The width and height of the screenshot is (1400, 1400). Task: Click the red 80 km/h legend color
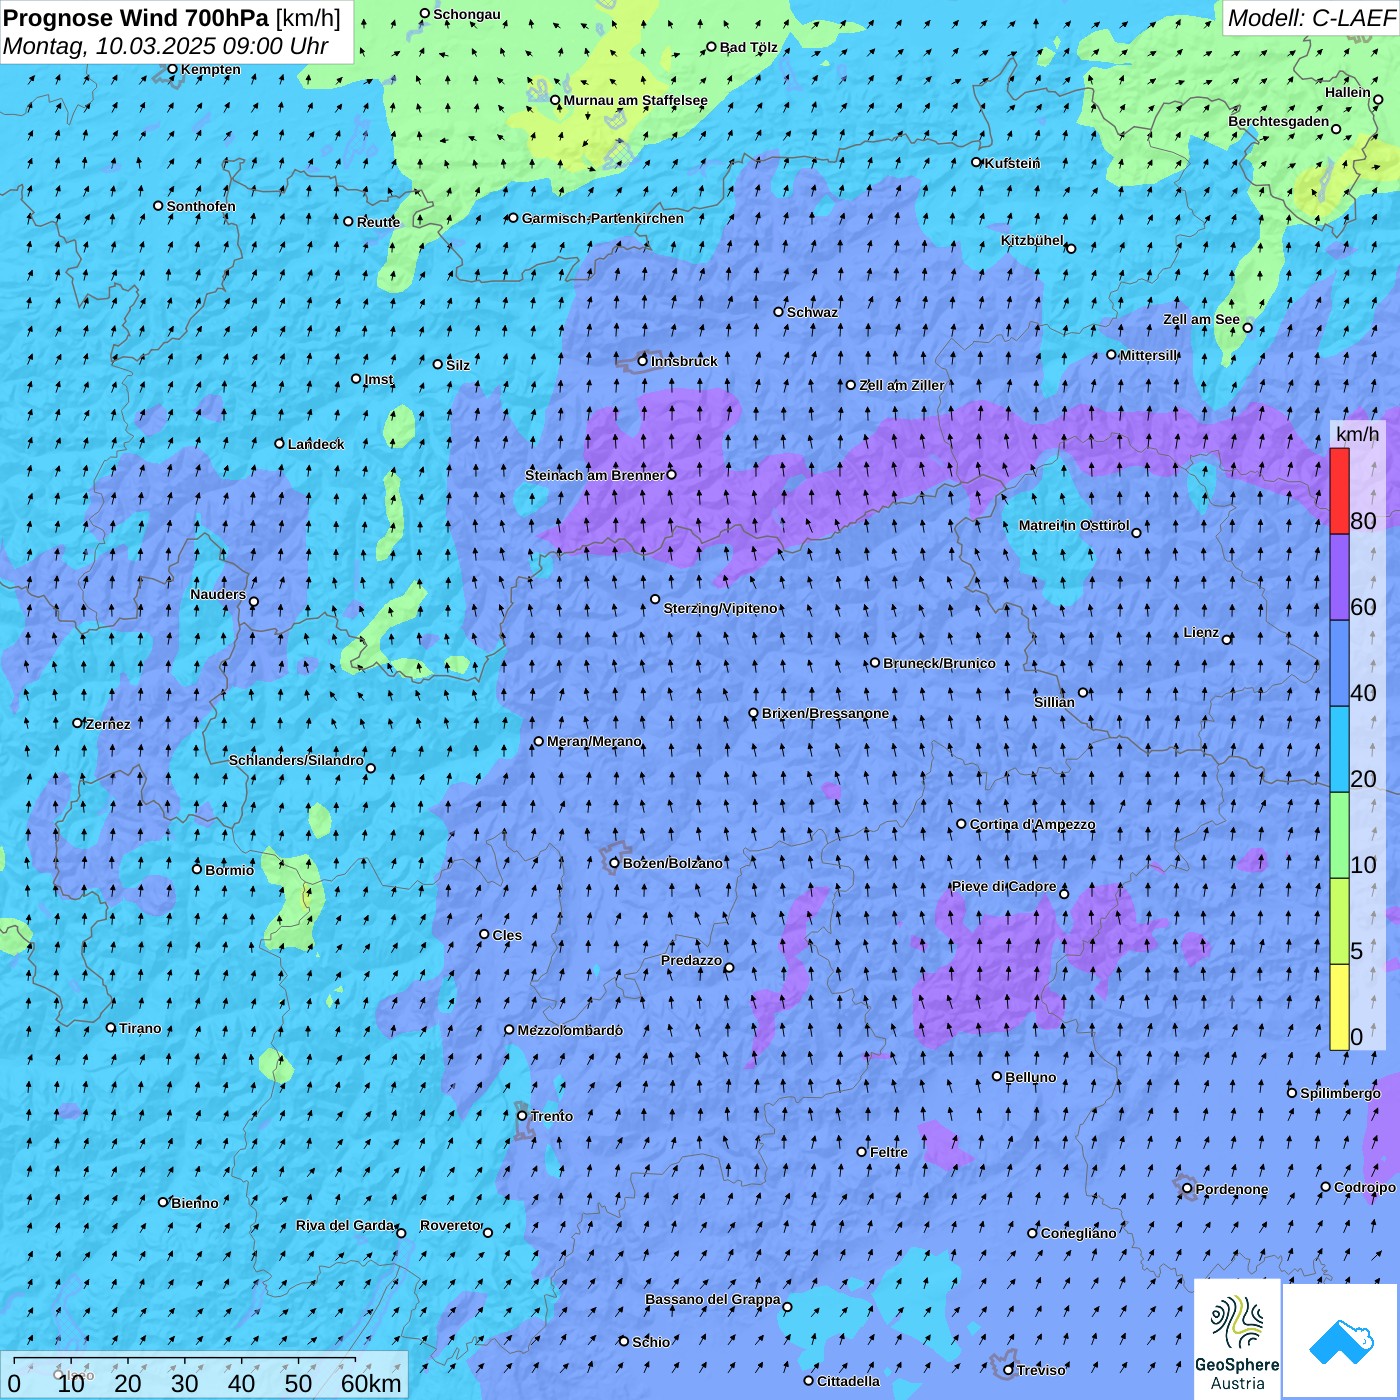coord(1339,491)
